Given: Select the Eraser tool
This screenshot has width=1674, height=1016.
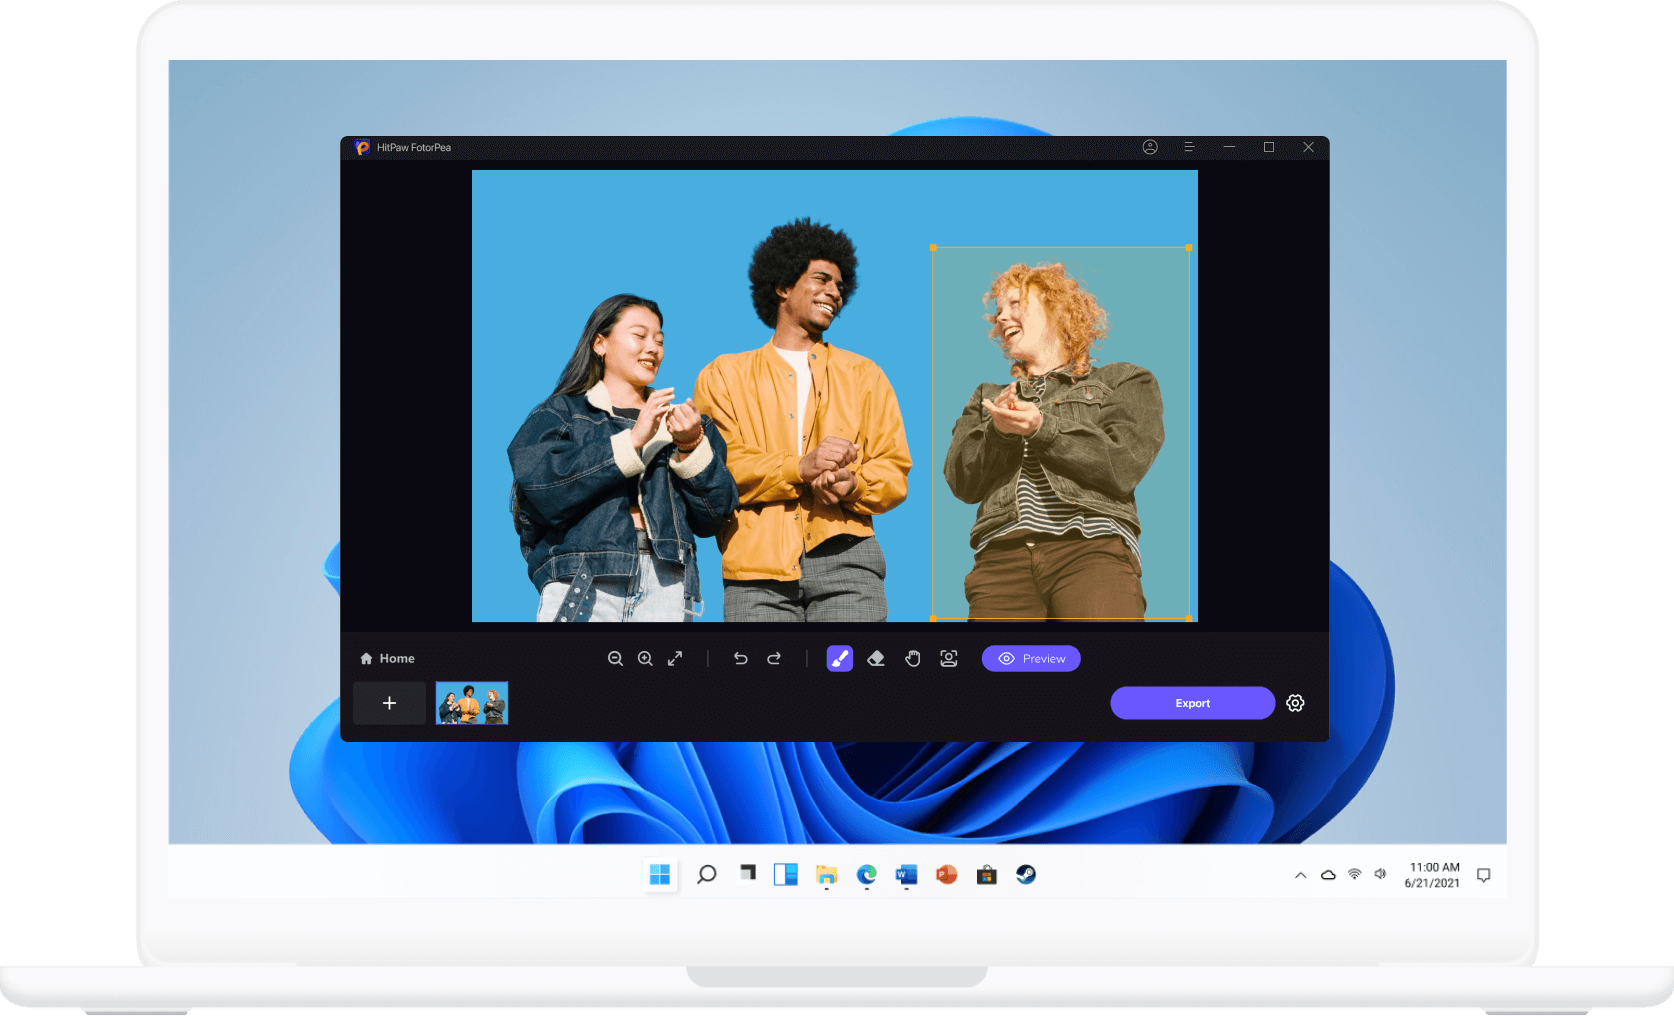Looking at the screenshot, I should [876, 658].
